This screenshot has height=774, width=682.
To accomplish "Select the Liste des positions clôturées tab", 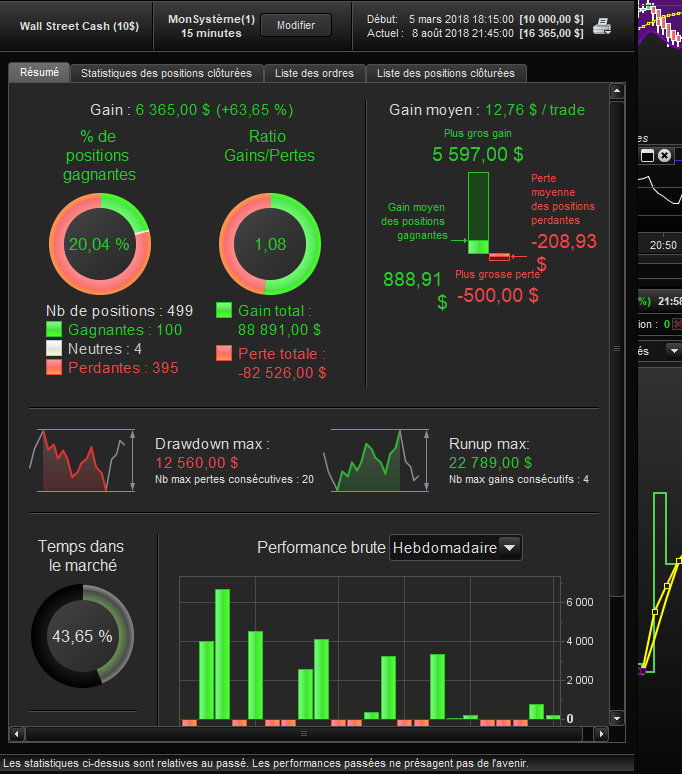I will click(446, 73).
